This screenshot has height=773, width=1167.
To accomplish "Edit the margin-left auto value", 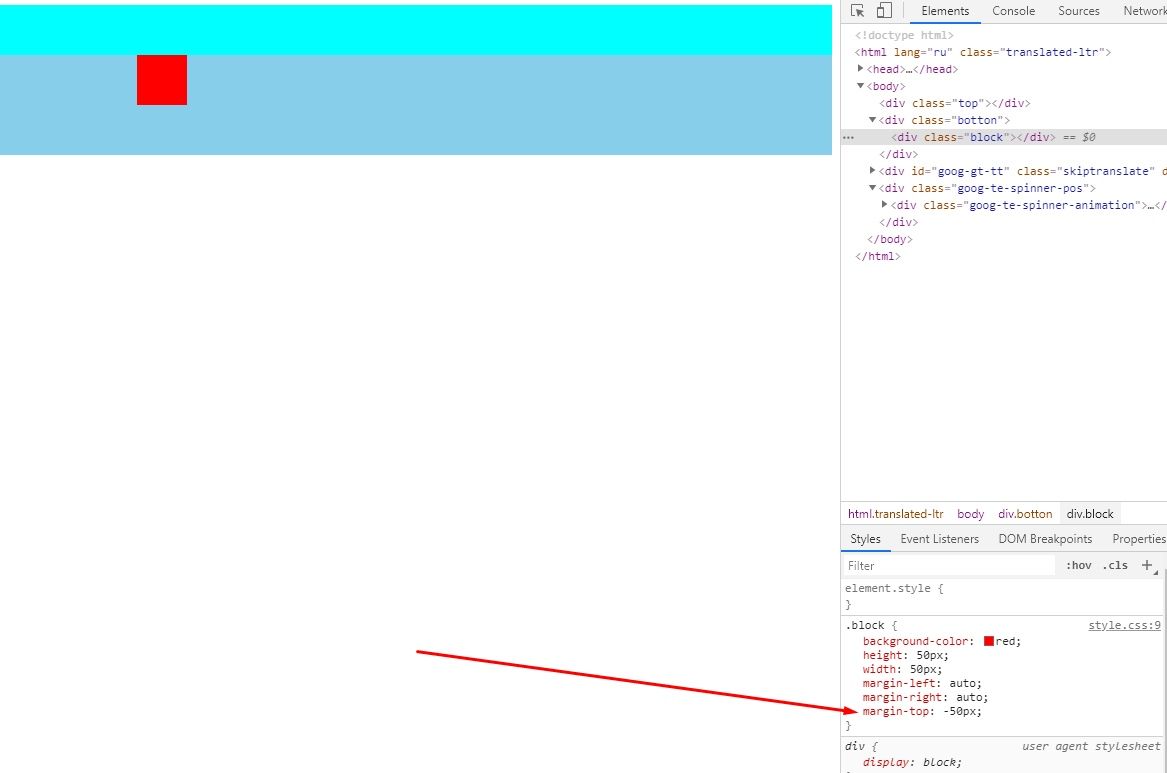I will pyautogui.click(x=962, y=683).
